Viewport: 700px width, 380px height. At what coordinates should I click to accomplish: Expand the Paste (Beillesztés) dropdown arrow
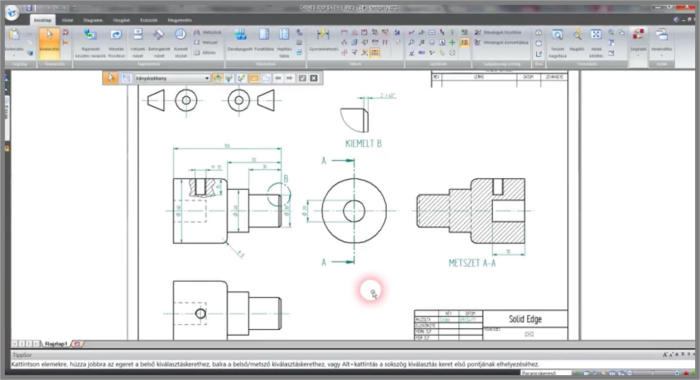click(14, 56)
